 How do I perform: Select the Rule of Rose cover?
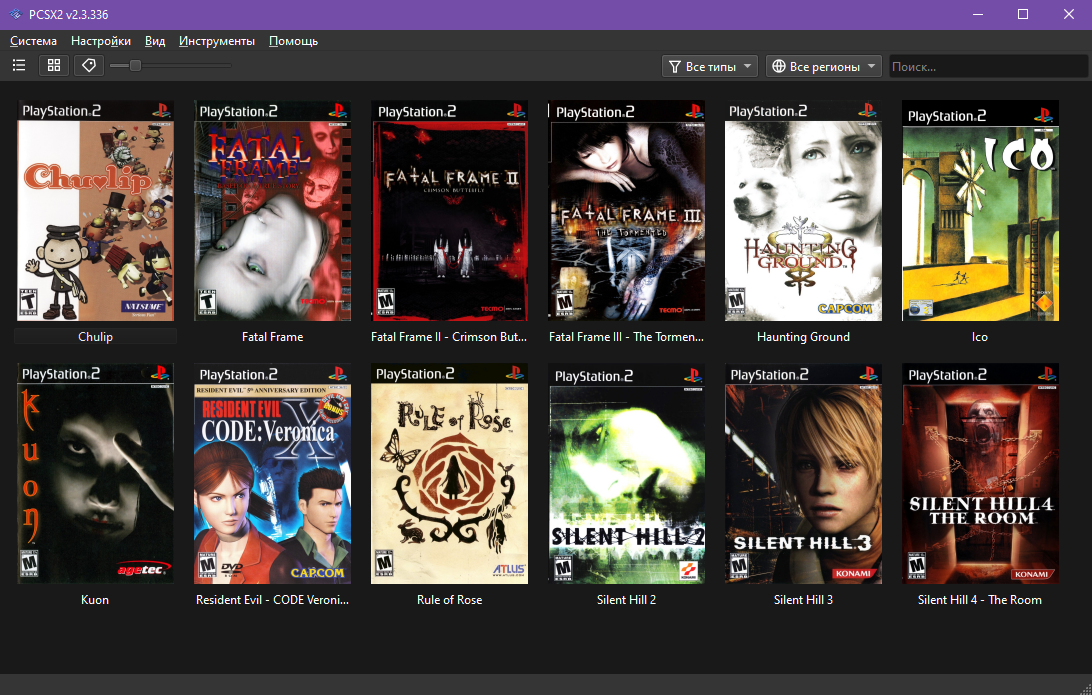[x=449, y=474]
